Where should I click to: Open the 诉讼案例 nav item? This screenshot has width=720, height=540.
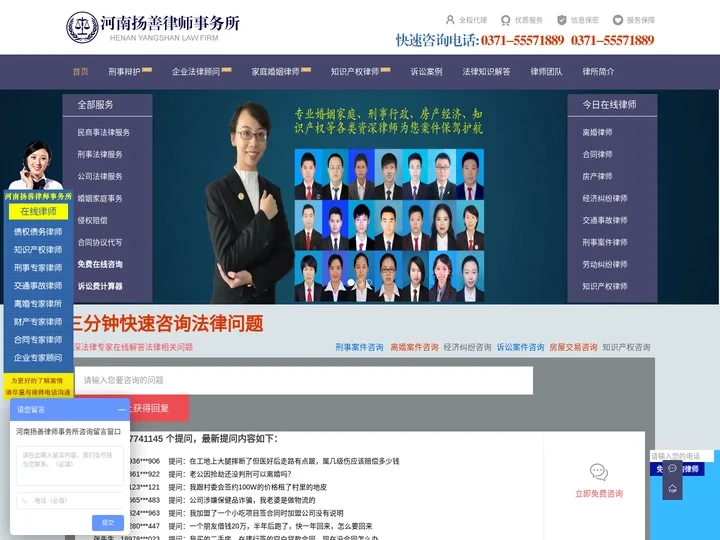click(x=426, y=72)
